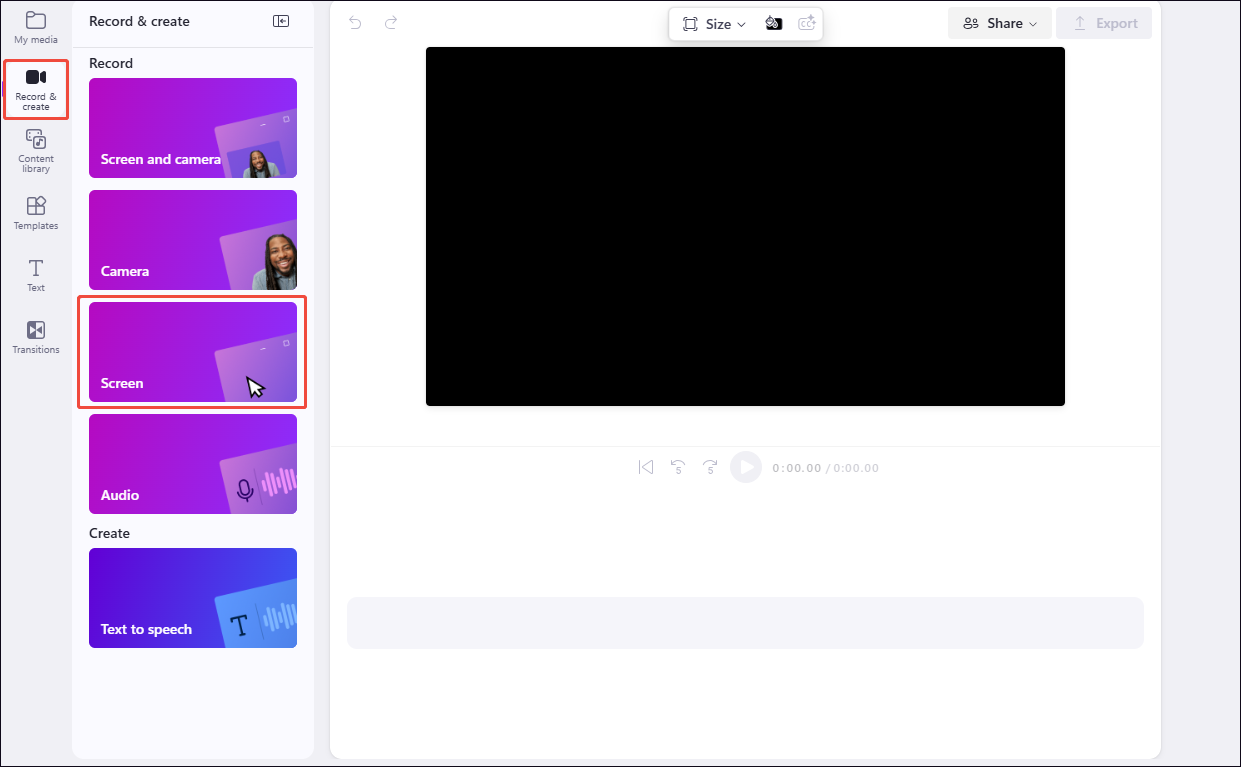This screenshot has height=767, width=1241.
Task: Play the video preview
Action: coord(746,467)
